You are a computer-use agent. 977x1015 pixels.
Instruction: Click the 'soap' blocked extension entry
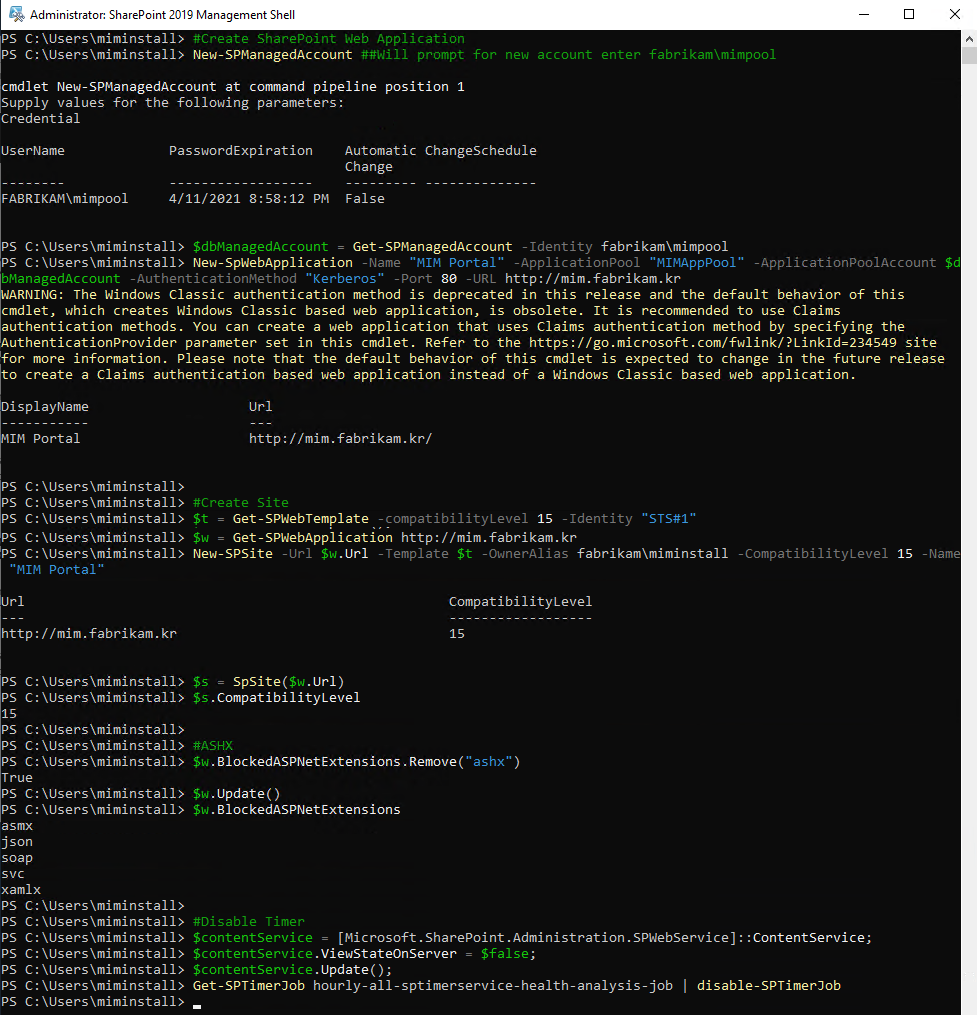tap(17, 858)
